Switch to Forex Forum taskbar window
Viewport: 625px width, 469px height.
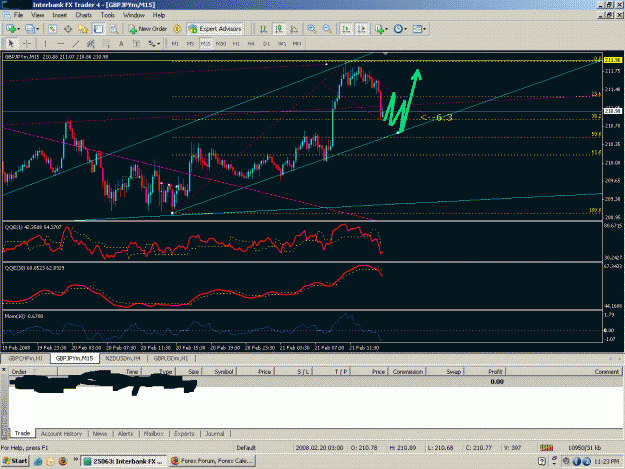click(x=212, y=461)
